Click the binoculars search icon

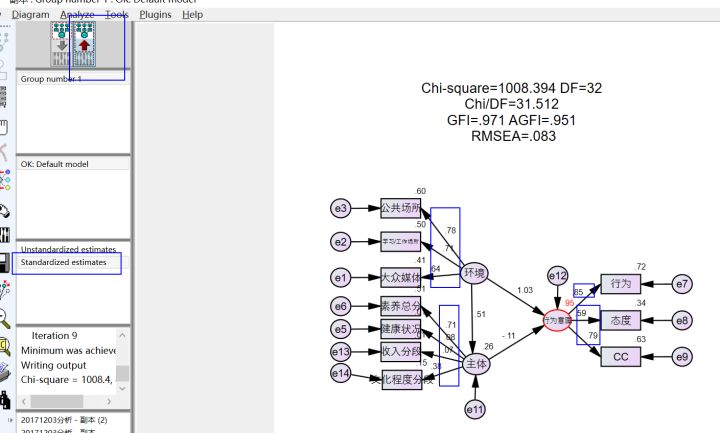5,400
